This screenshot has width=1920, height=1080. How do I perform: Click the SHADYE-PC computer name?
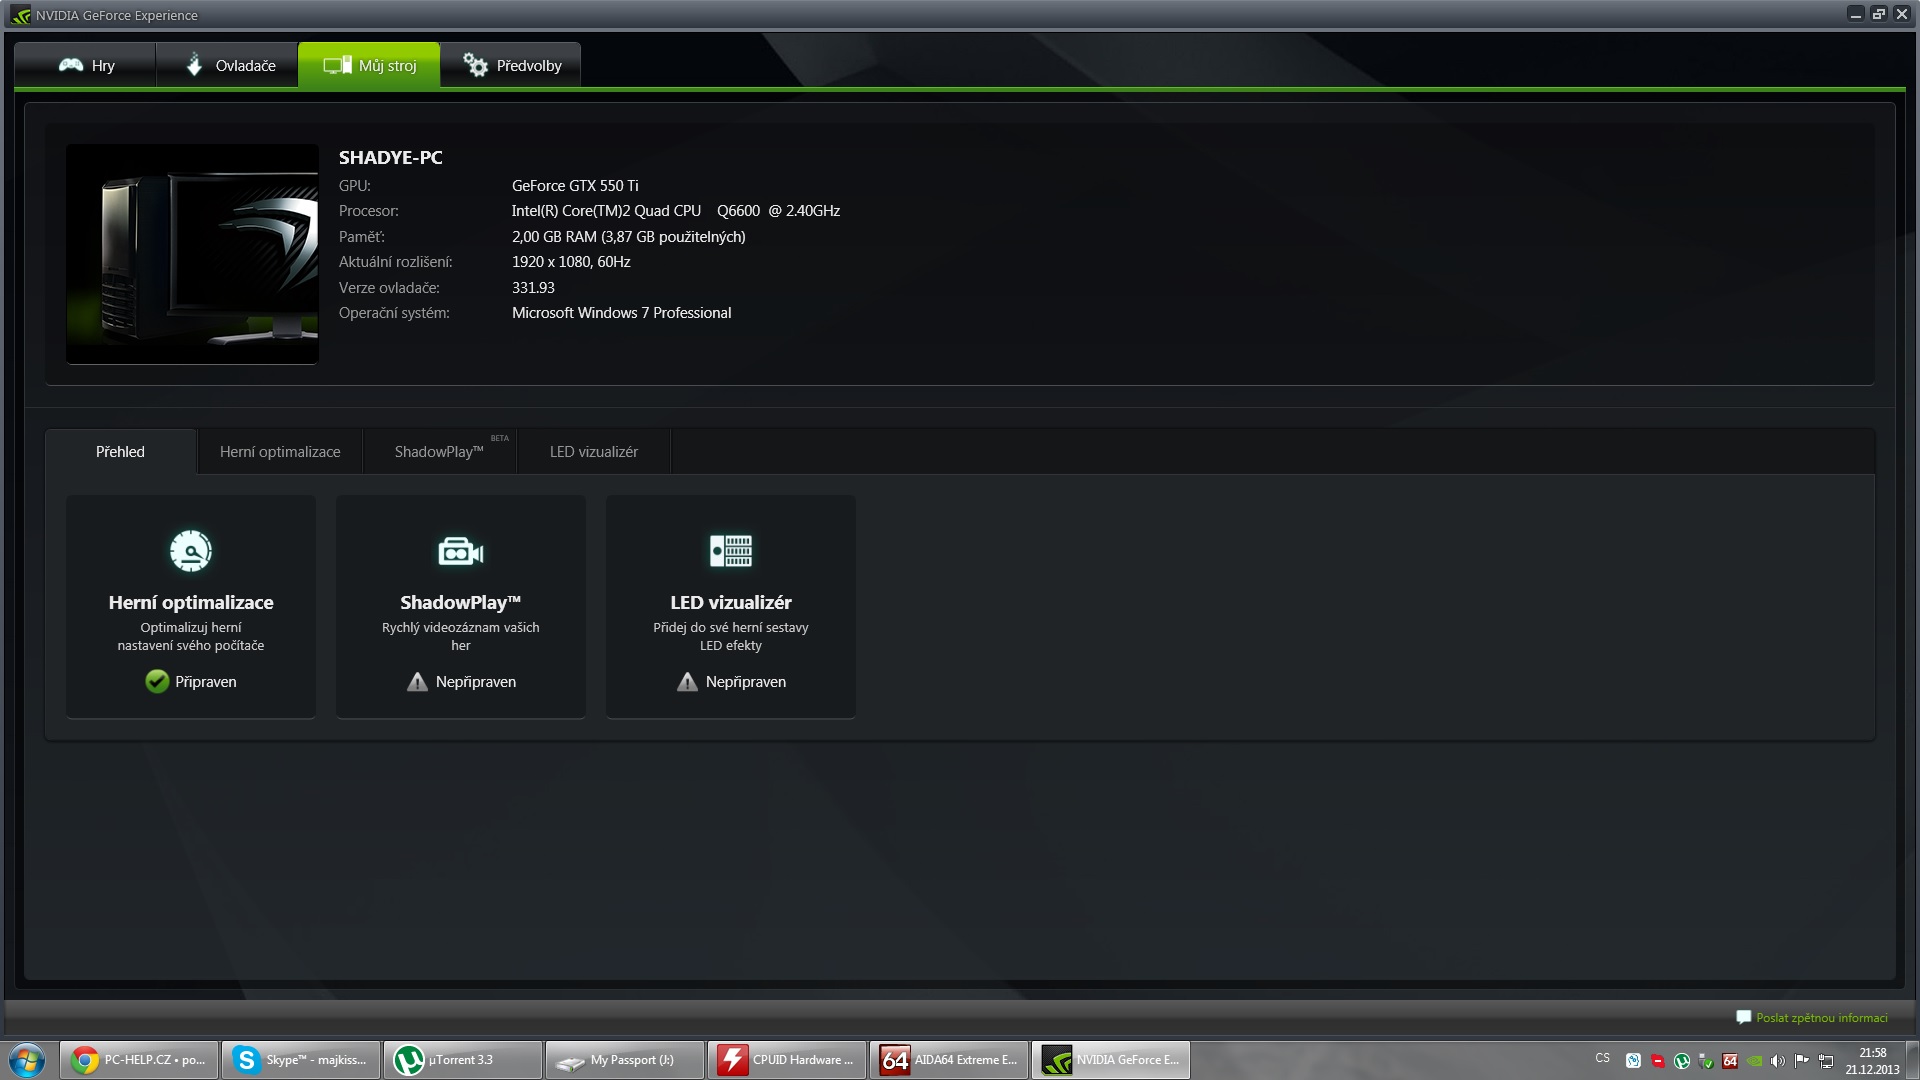point(390,158)
